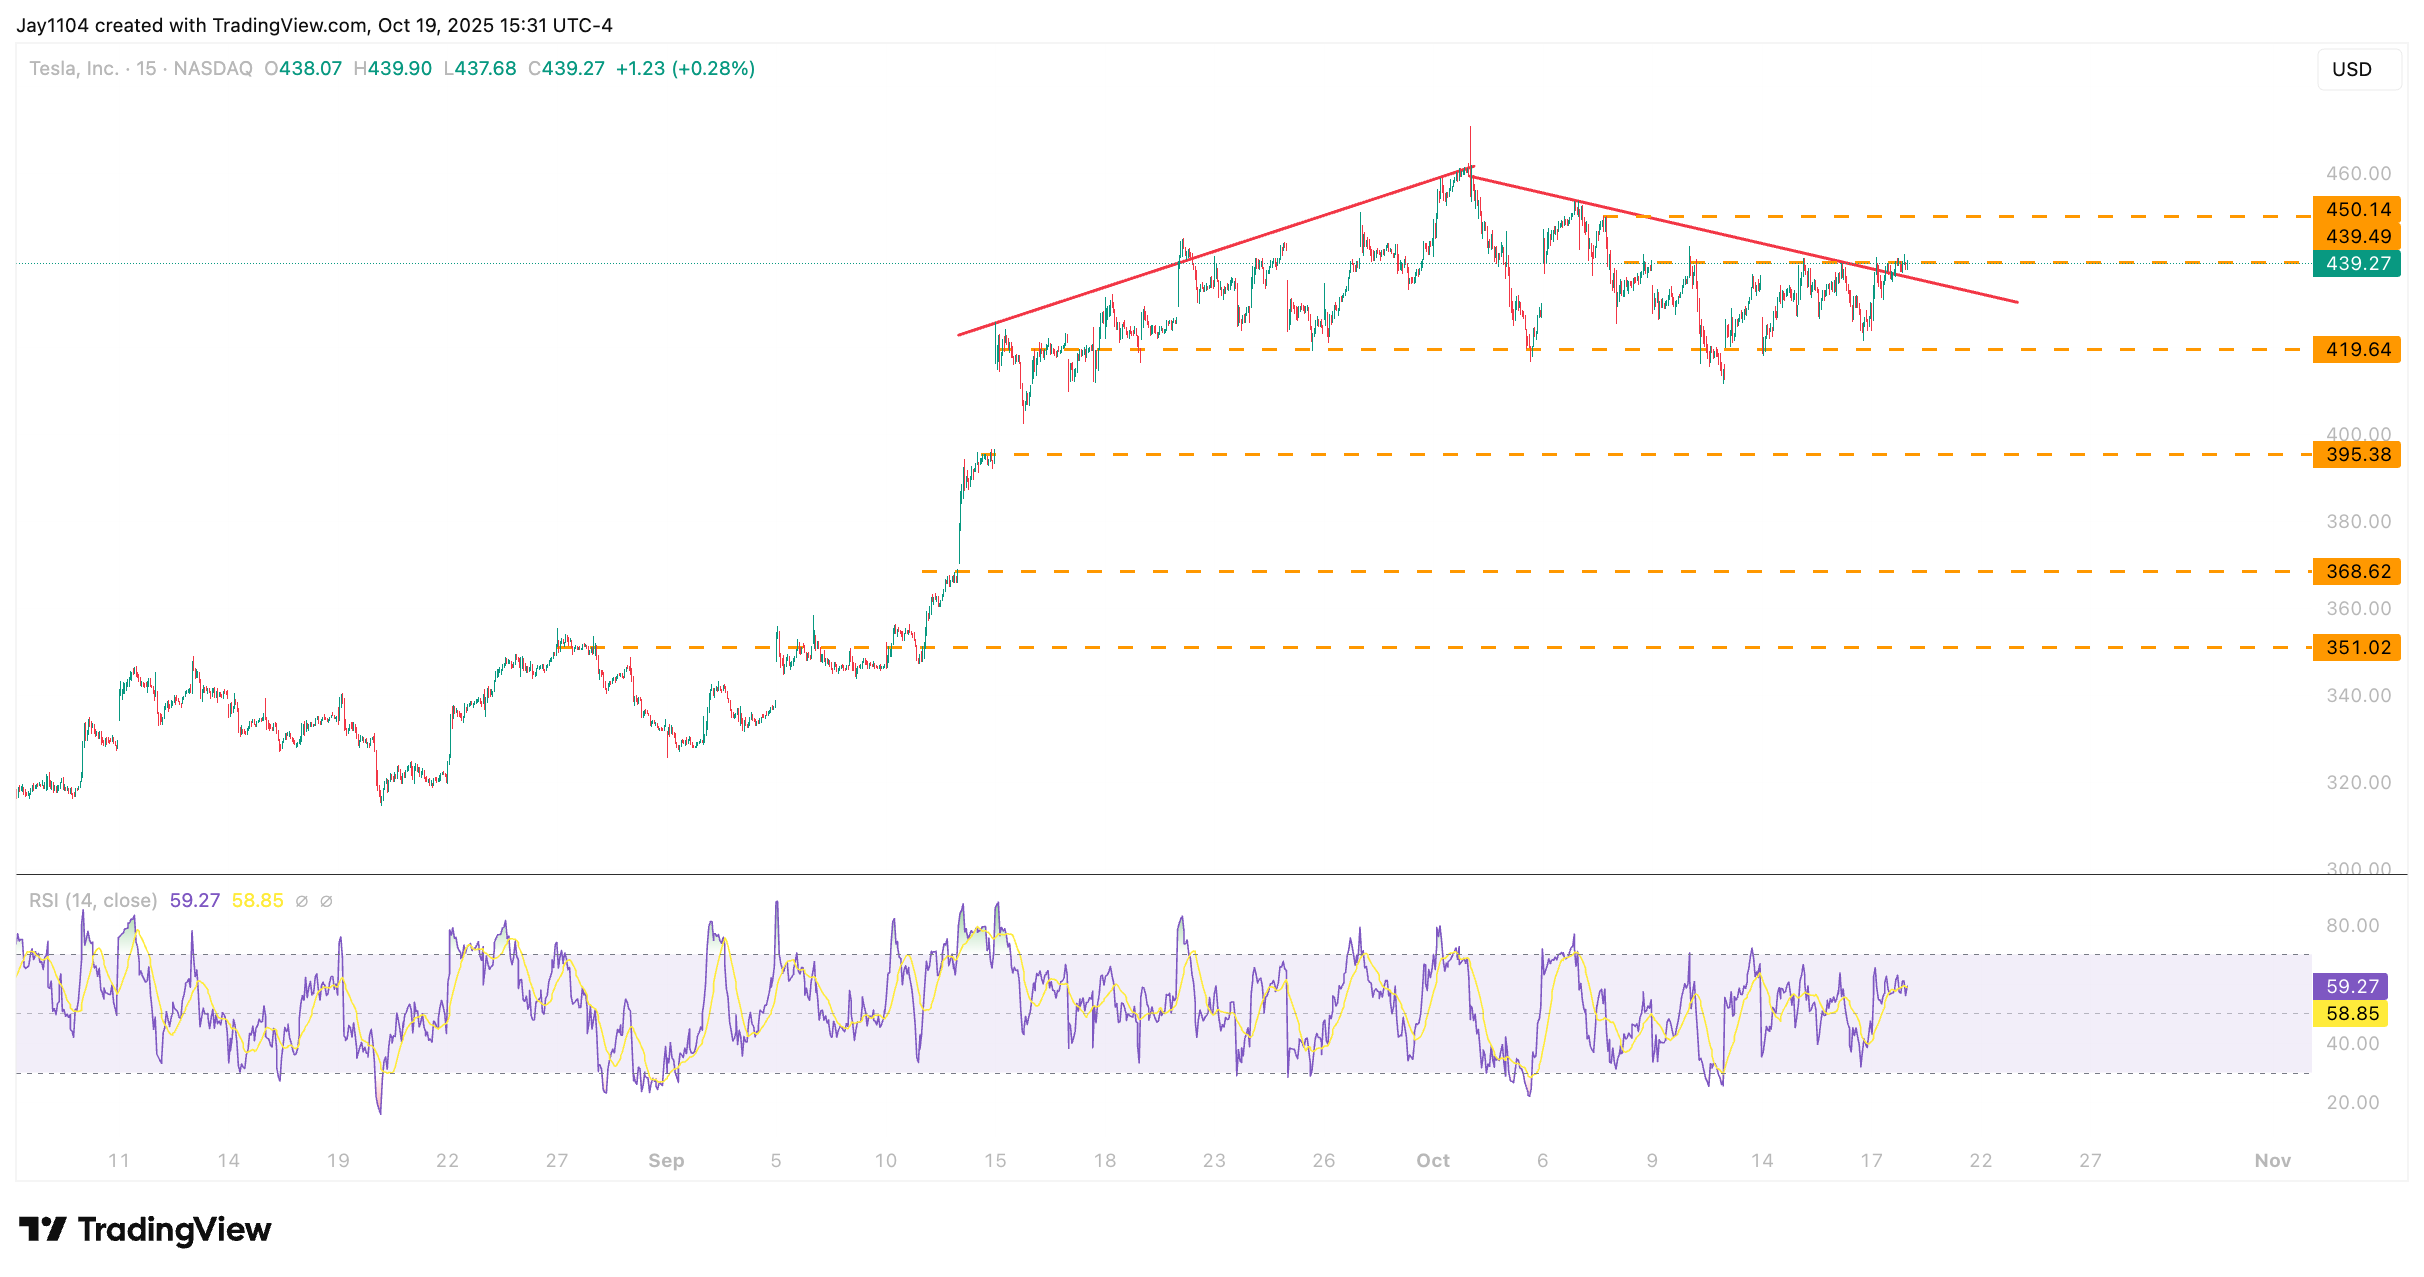Screen dimensions: 2424x1277
Task: Click the orange 419.64 price level tag
Action: pyautogui.click(x=2356, y=349)
